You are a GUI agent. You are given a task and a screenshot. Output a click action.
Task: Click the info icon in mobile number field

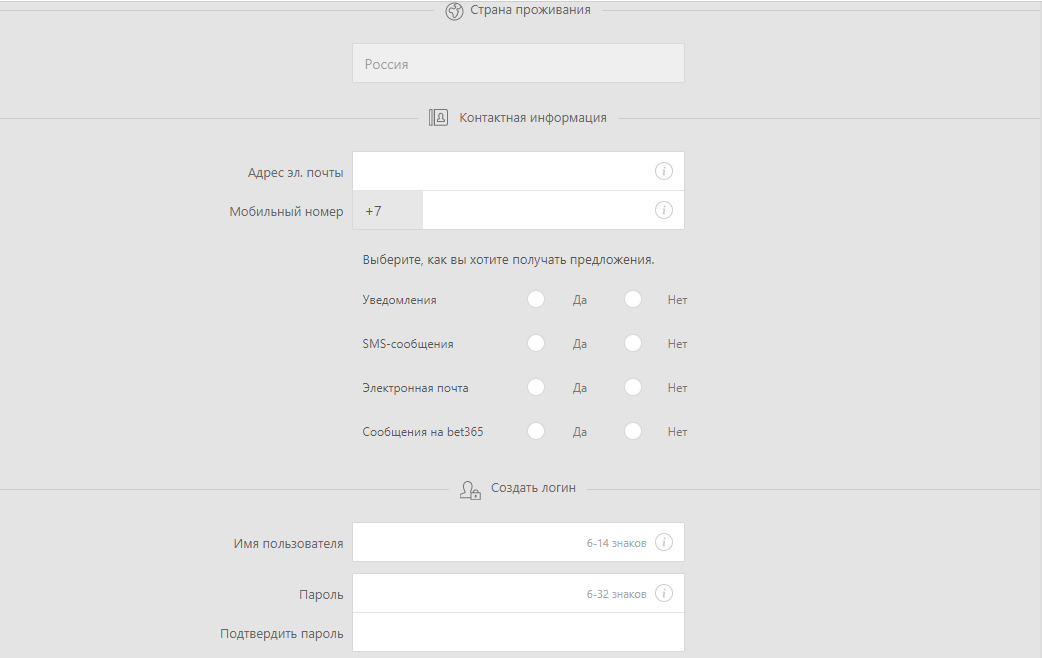663,210
